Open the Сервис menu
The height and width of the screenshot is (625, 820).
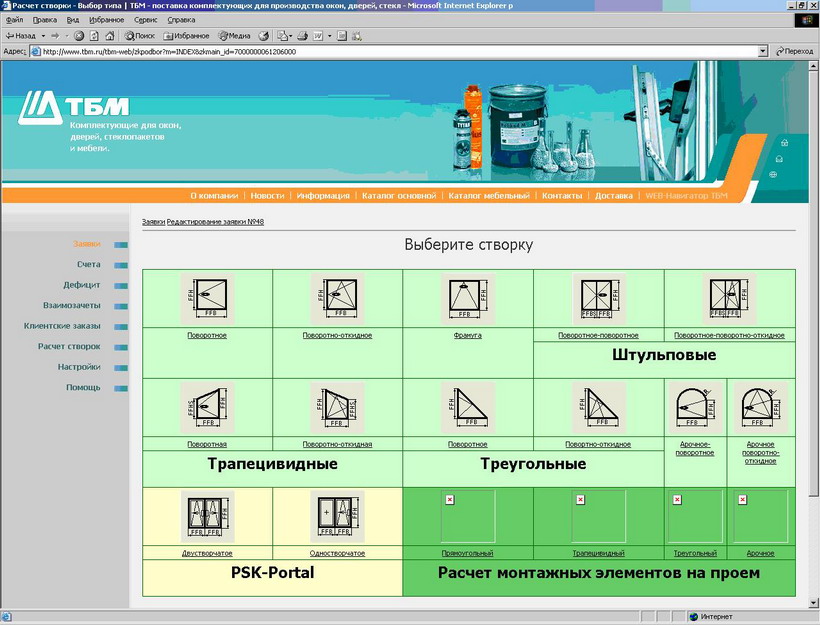point(145,20)
